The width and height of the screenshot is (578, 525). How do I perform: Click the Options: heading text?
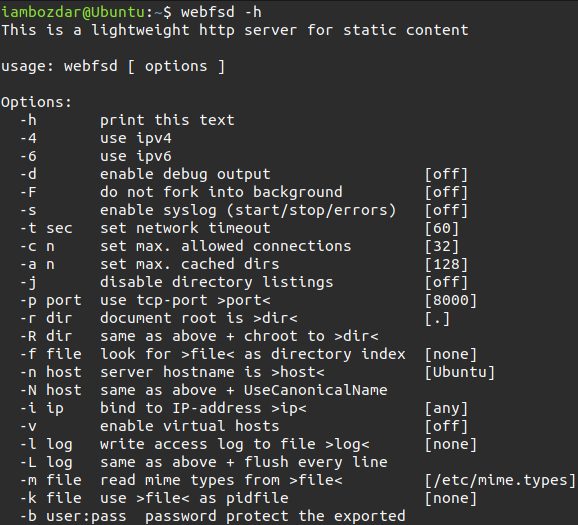[36, 102]
